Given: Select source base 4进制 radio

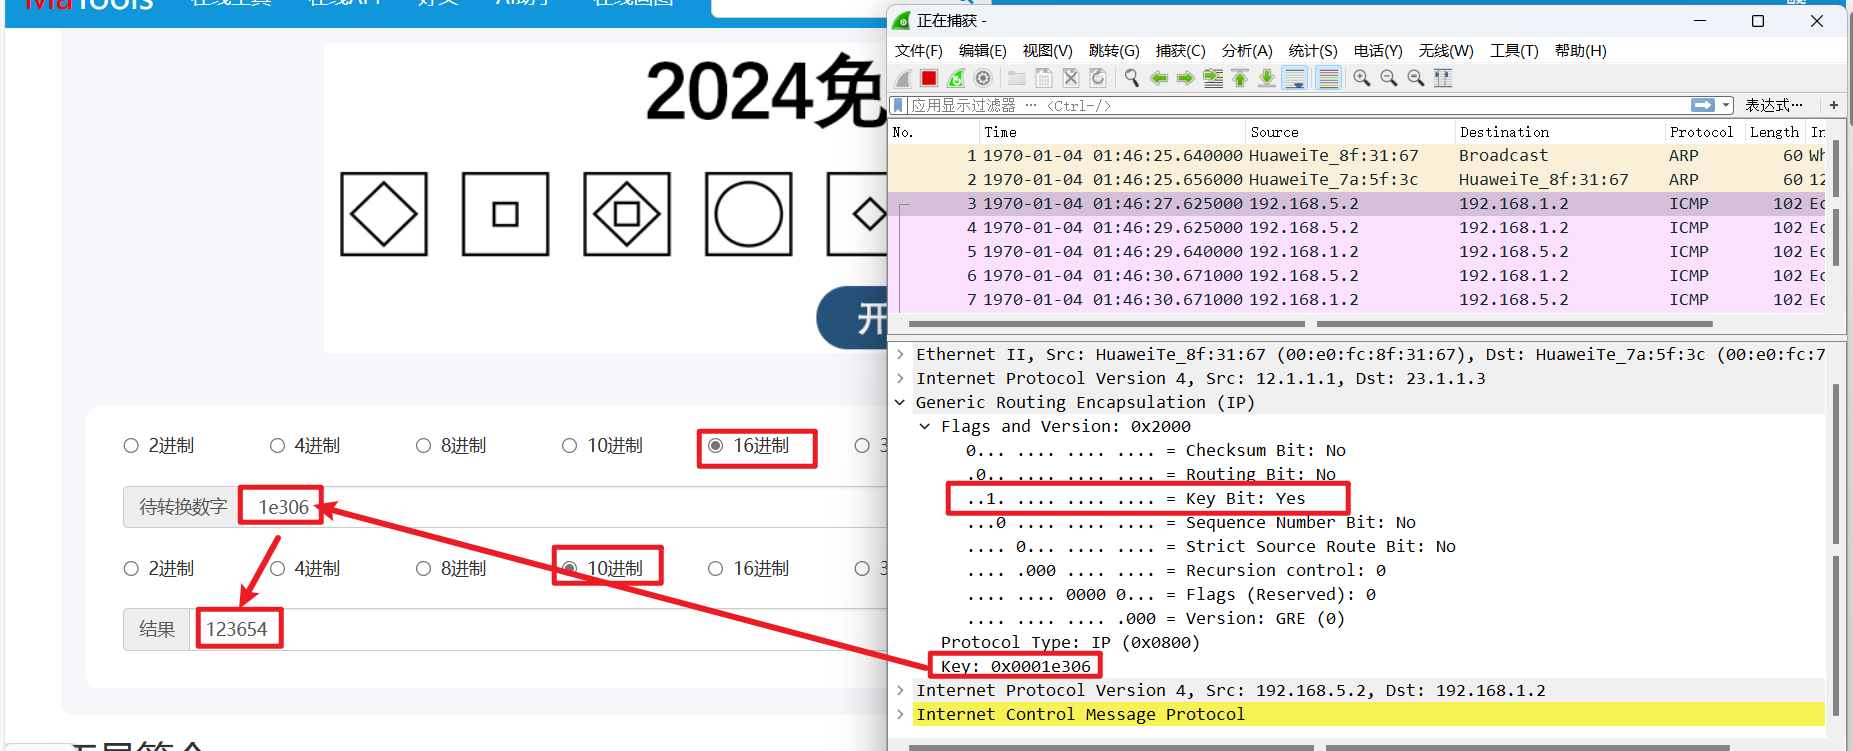Looking at the screenshot, I should click(x=277, y=446).
